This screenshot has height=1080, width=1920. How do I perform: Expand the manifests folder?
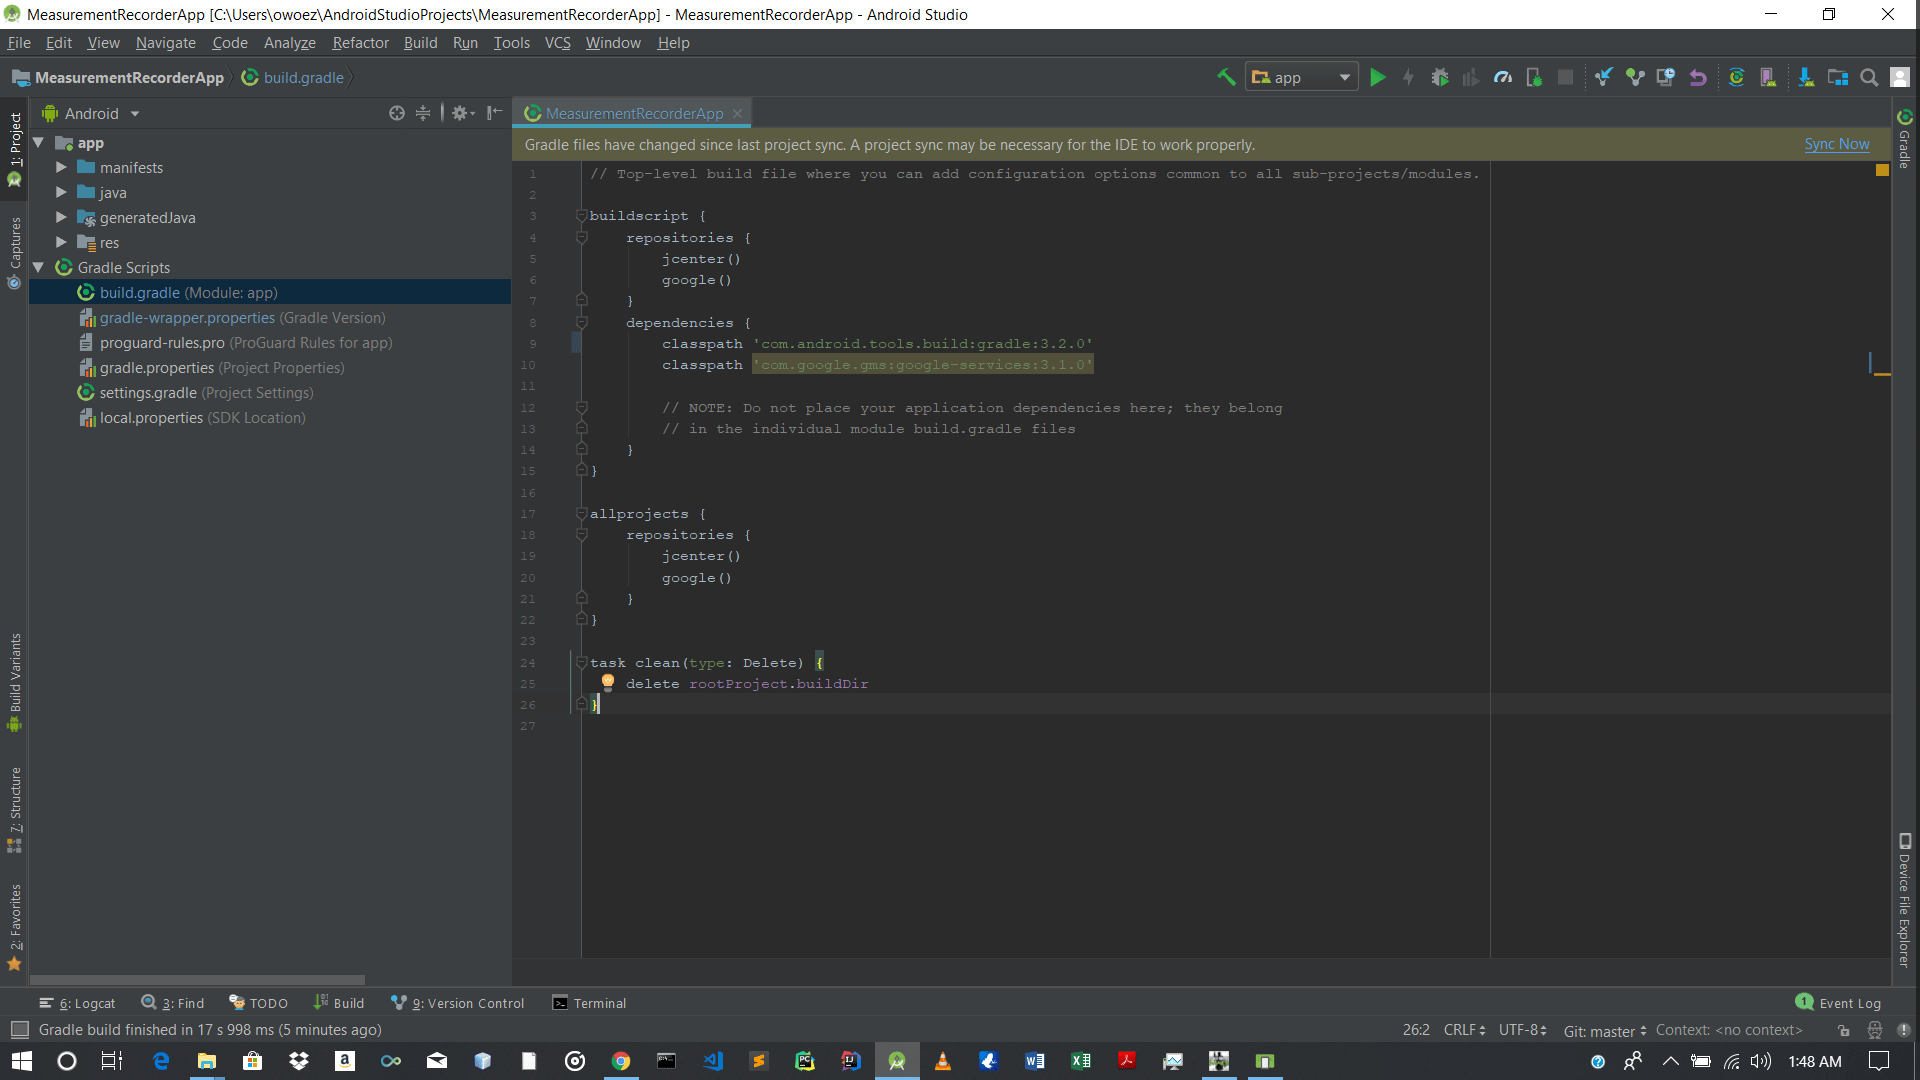pyautogui.click(x=61, y=167)
